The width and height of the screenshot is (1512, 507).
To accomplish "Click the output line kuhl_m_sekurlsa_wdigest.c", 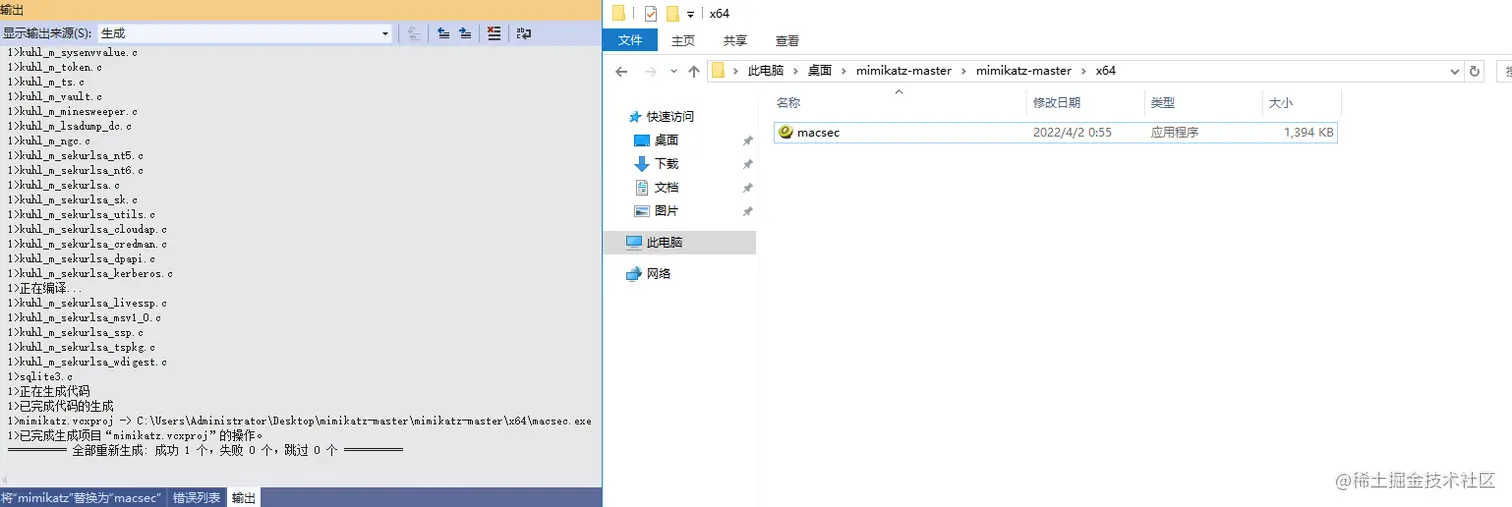I will pyautogui.click(x=87, y=362).
